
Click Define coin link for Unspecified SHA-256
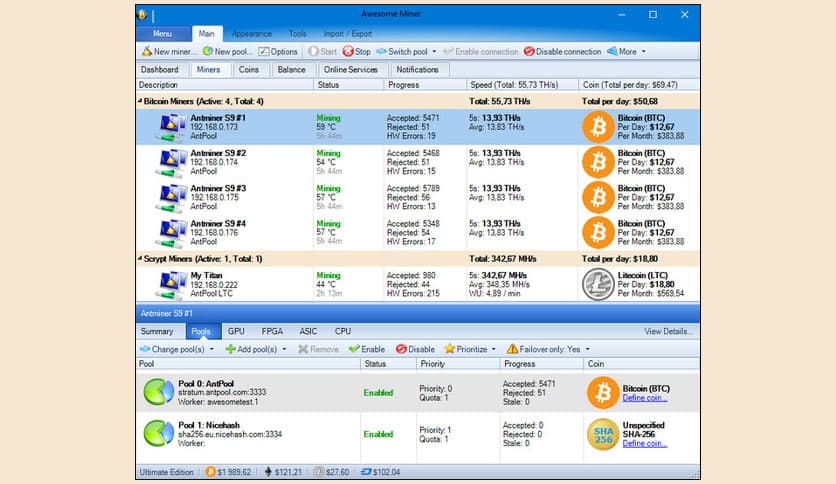[x=645, y=443]
